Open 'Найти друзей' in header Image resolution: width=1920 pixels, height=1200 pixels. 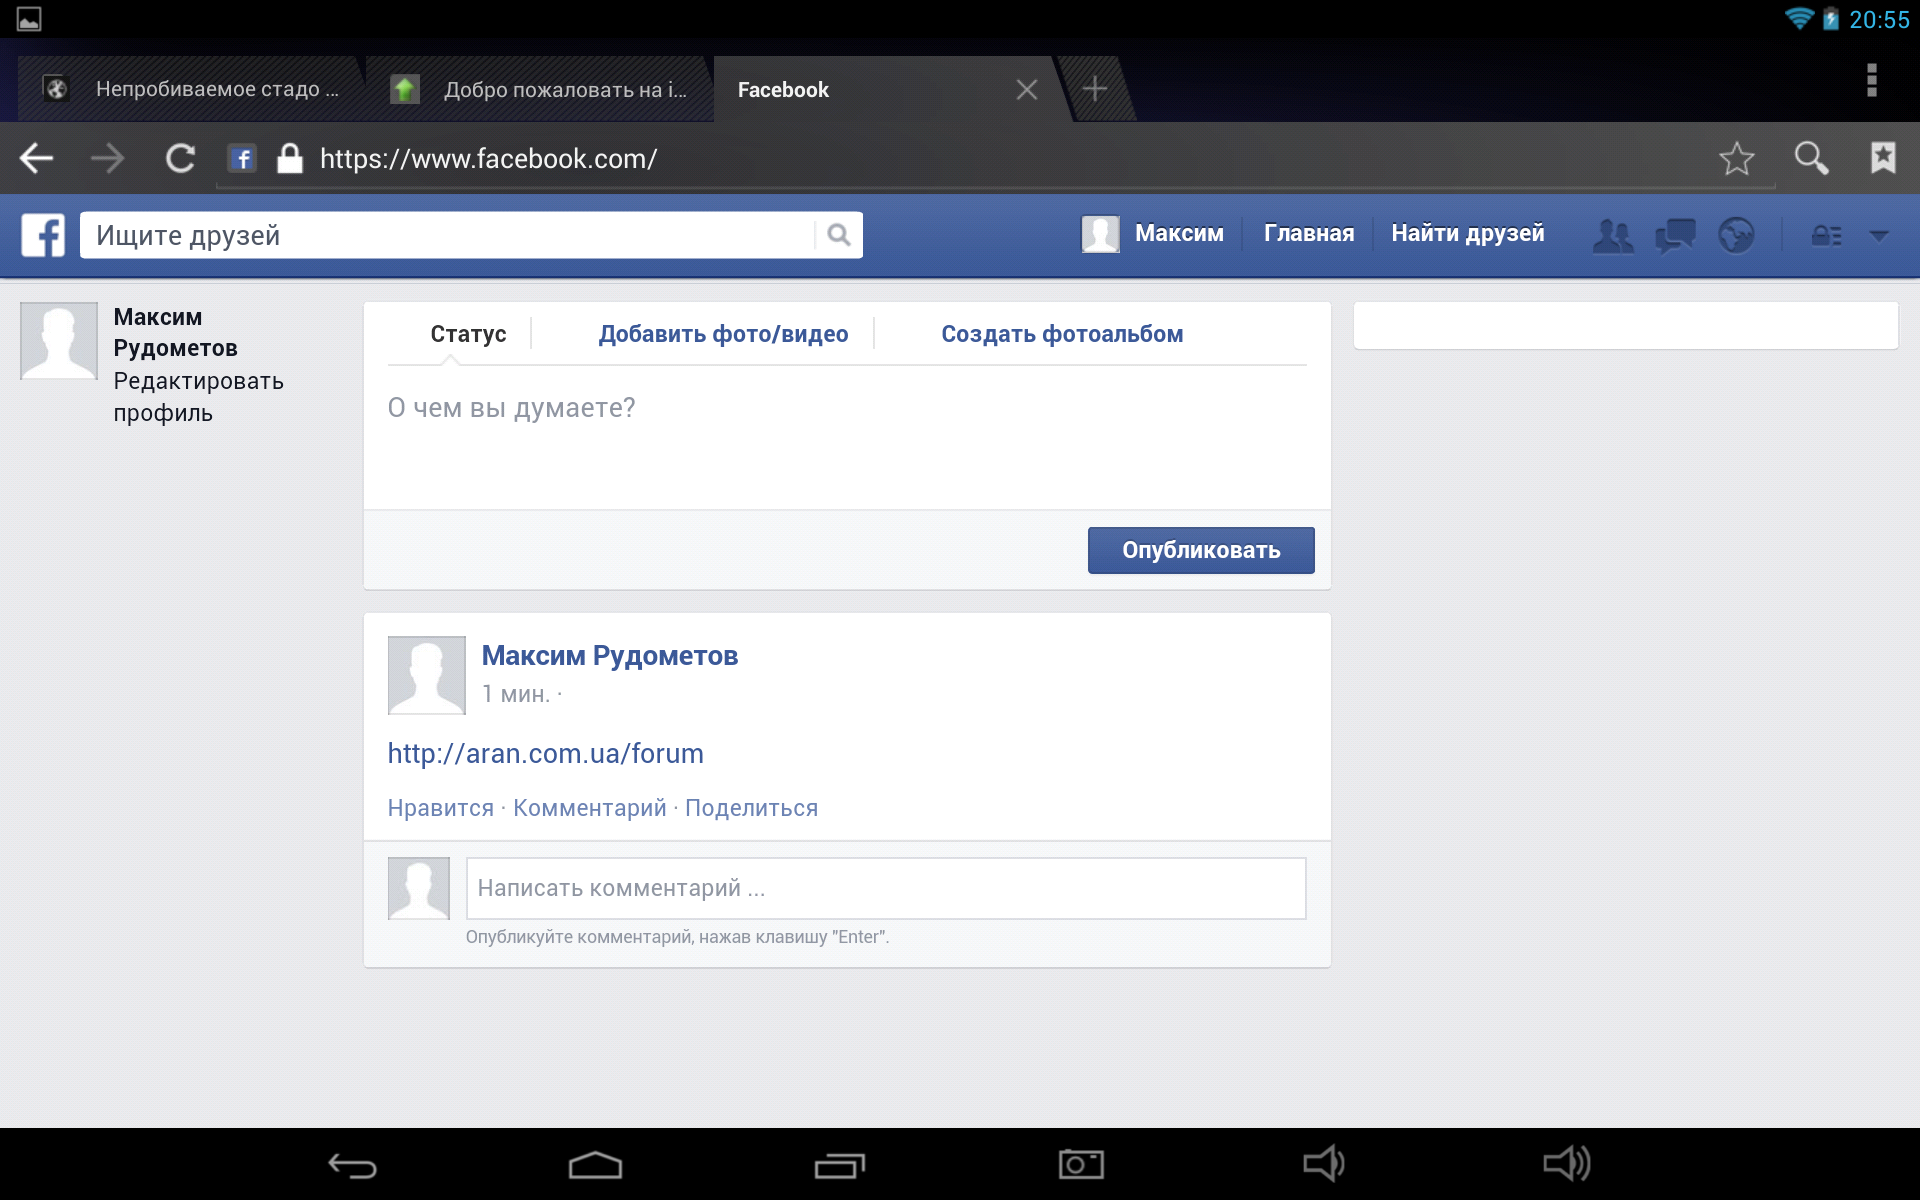(x=1468, y=233)
